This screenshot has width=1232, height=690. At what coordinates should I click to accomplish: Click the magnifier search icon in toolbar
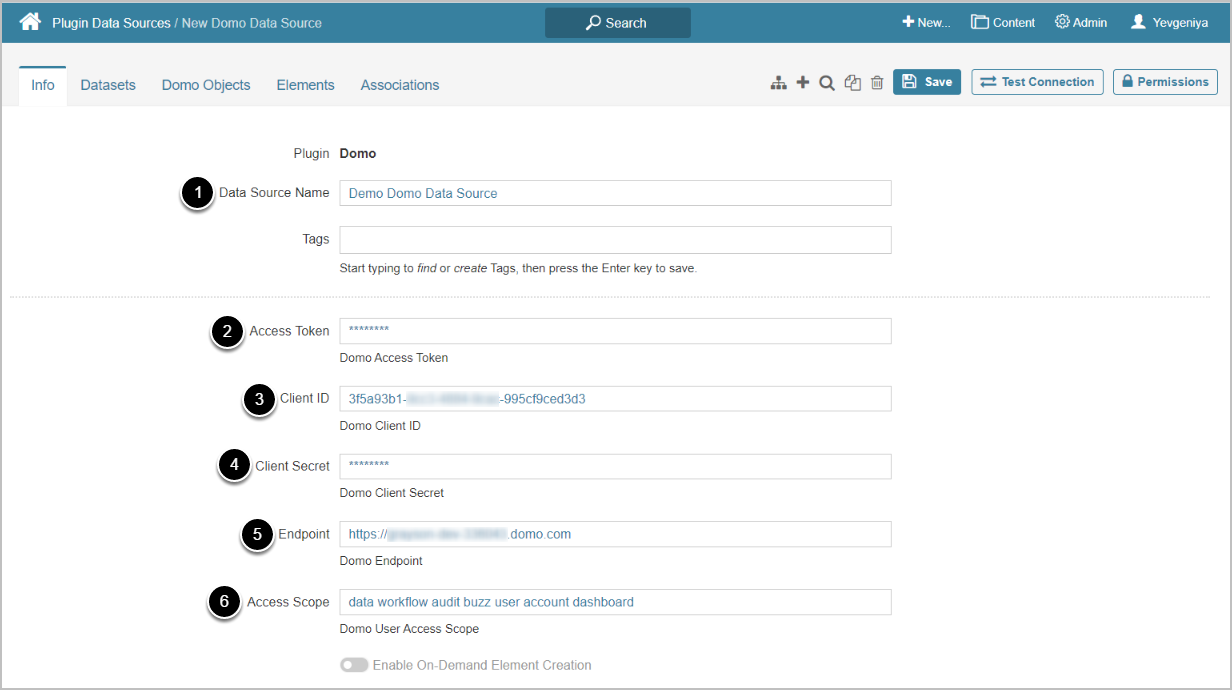pos(827,83)
